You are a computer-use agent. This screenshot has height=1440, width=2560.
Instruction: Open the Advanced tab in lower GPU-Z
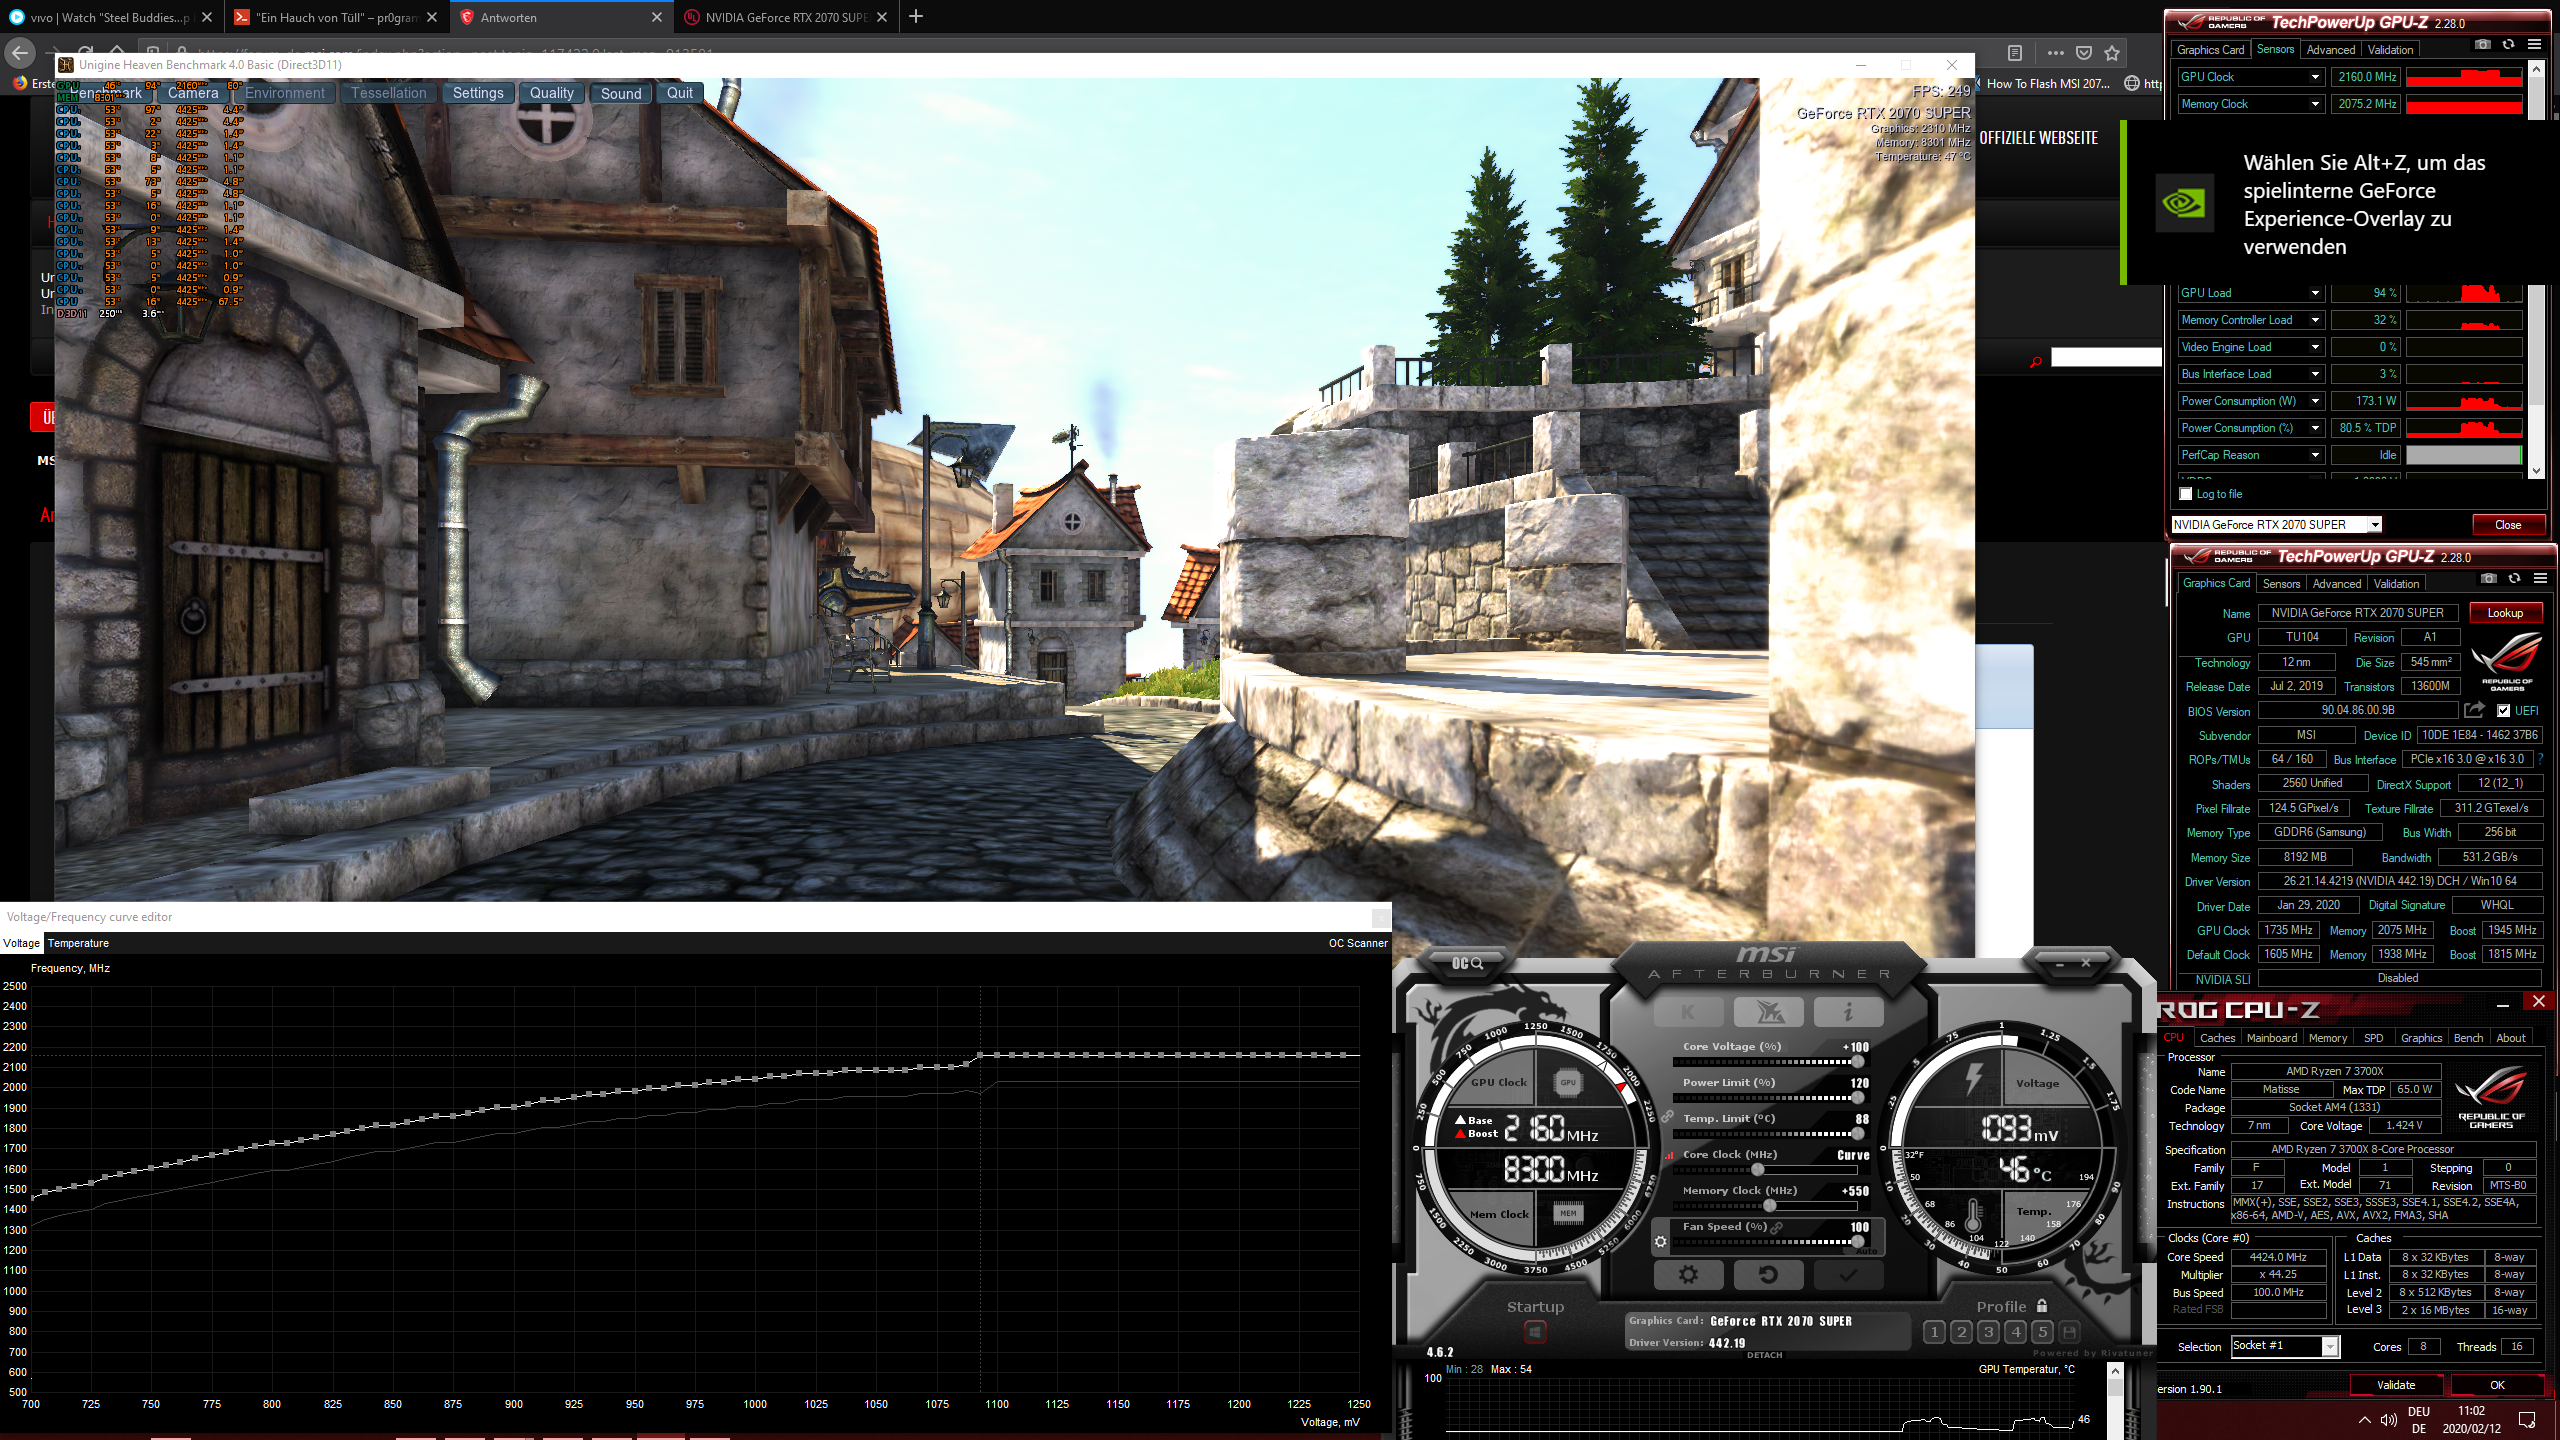2337,584
